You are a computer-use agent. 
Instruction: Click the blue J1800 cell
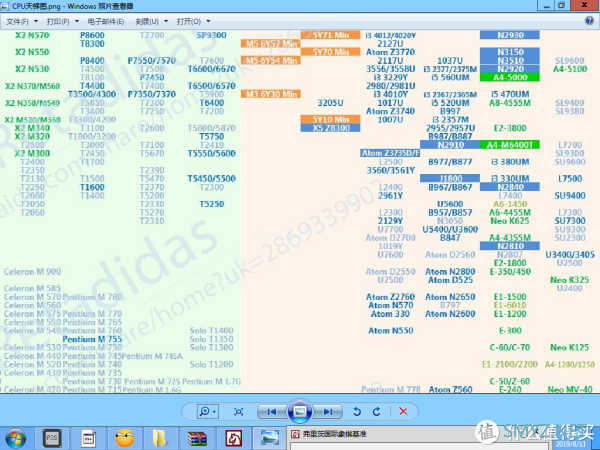pos(450,178)
